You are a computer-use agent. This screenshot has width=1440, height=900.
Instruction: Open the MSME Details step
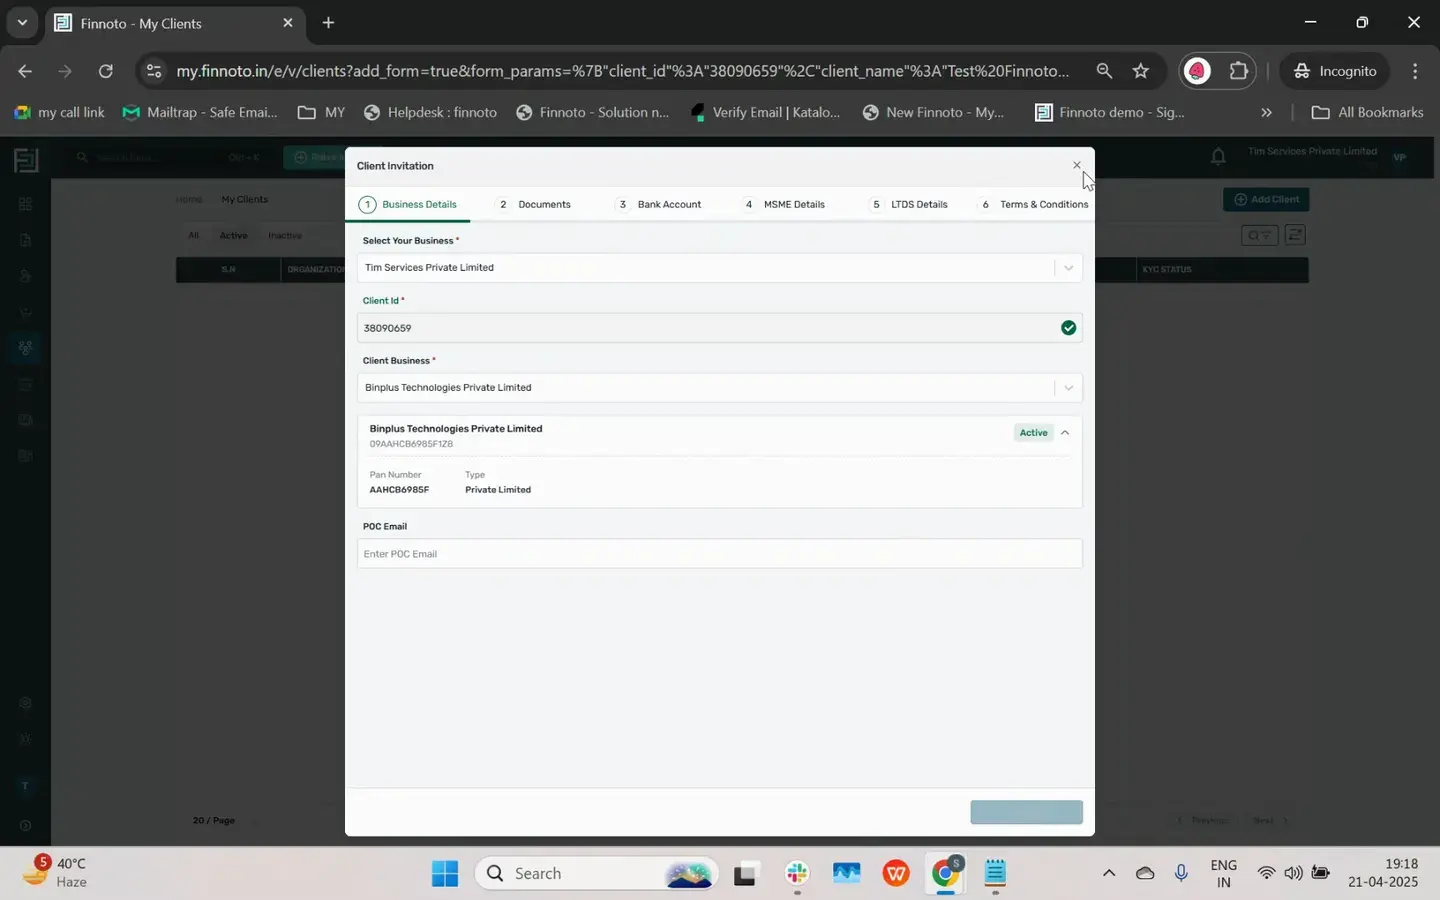(784, 204)
